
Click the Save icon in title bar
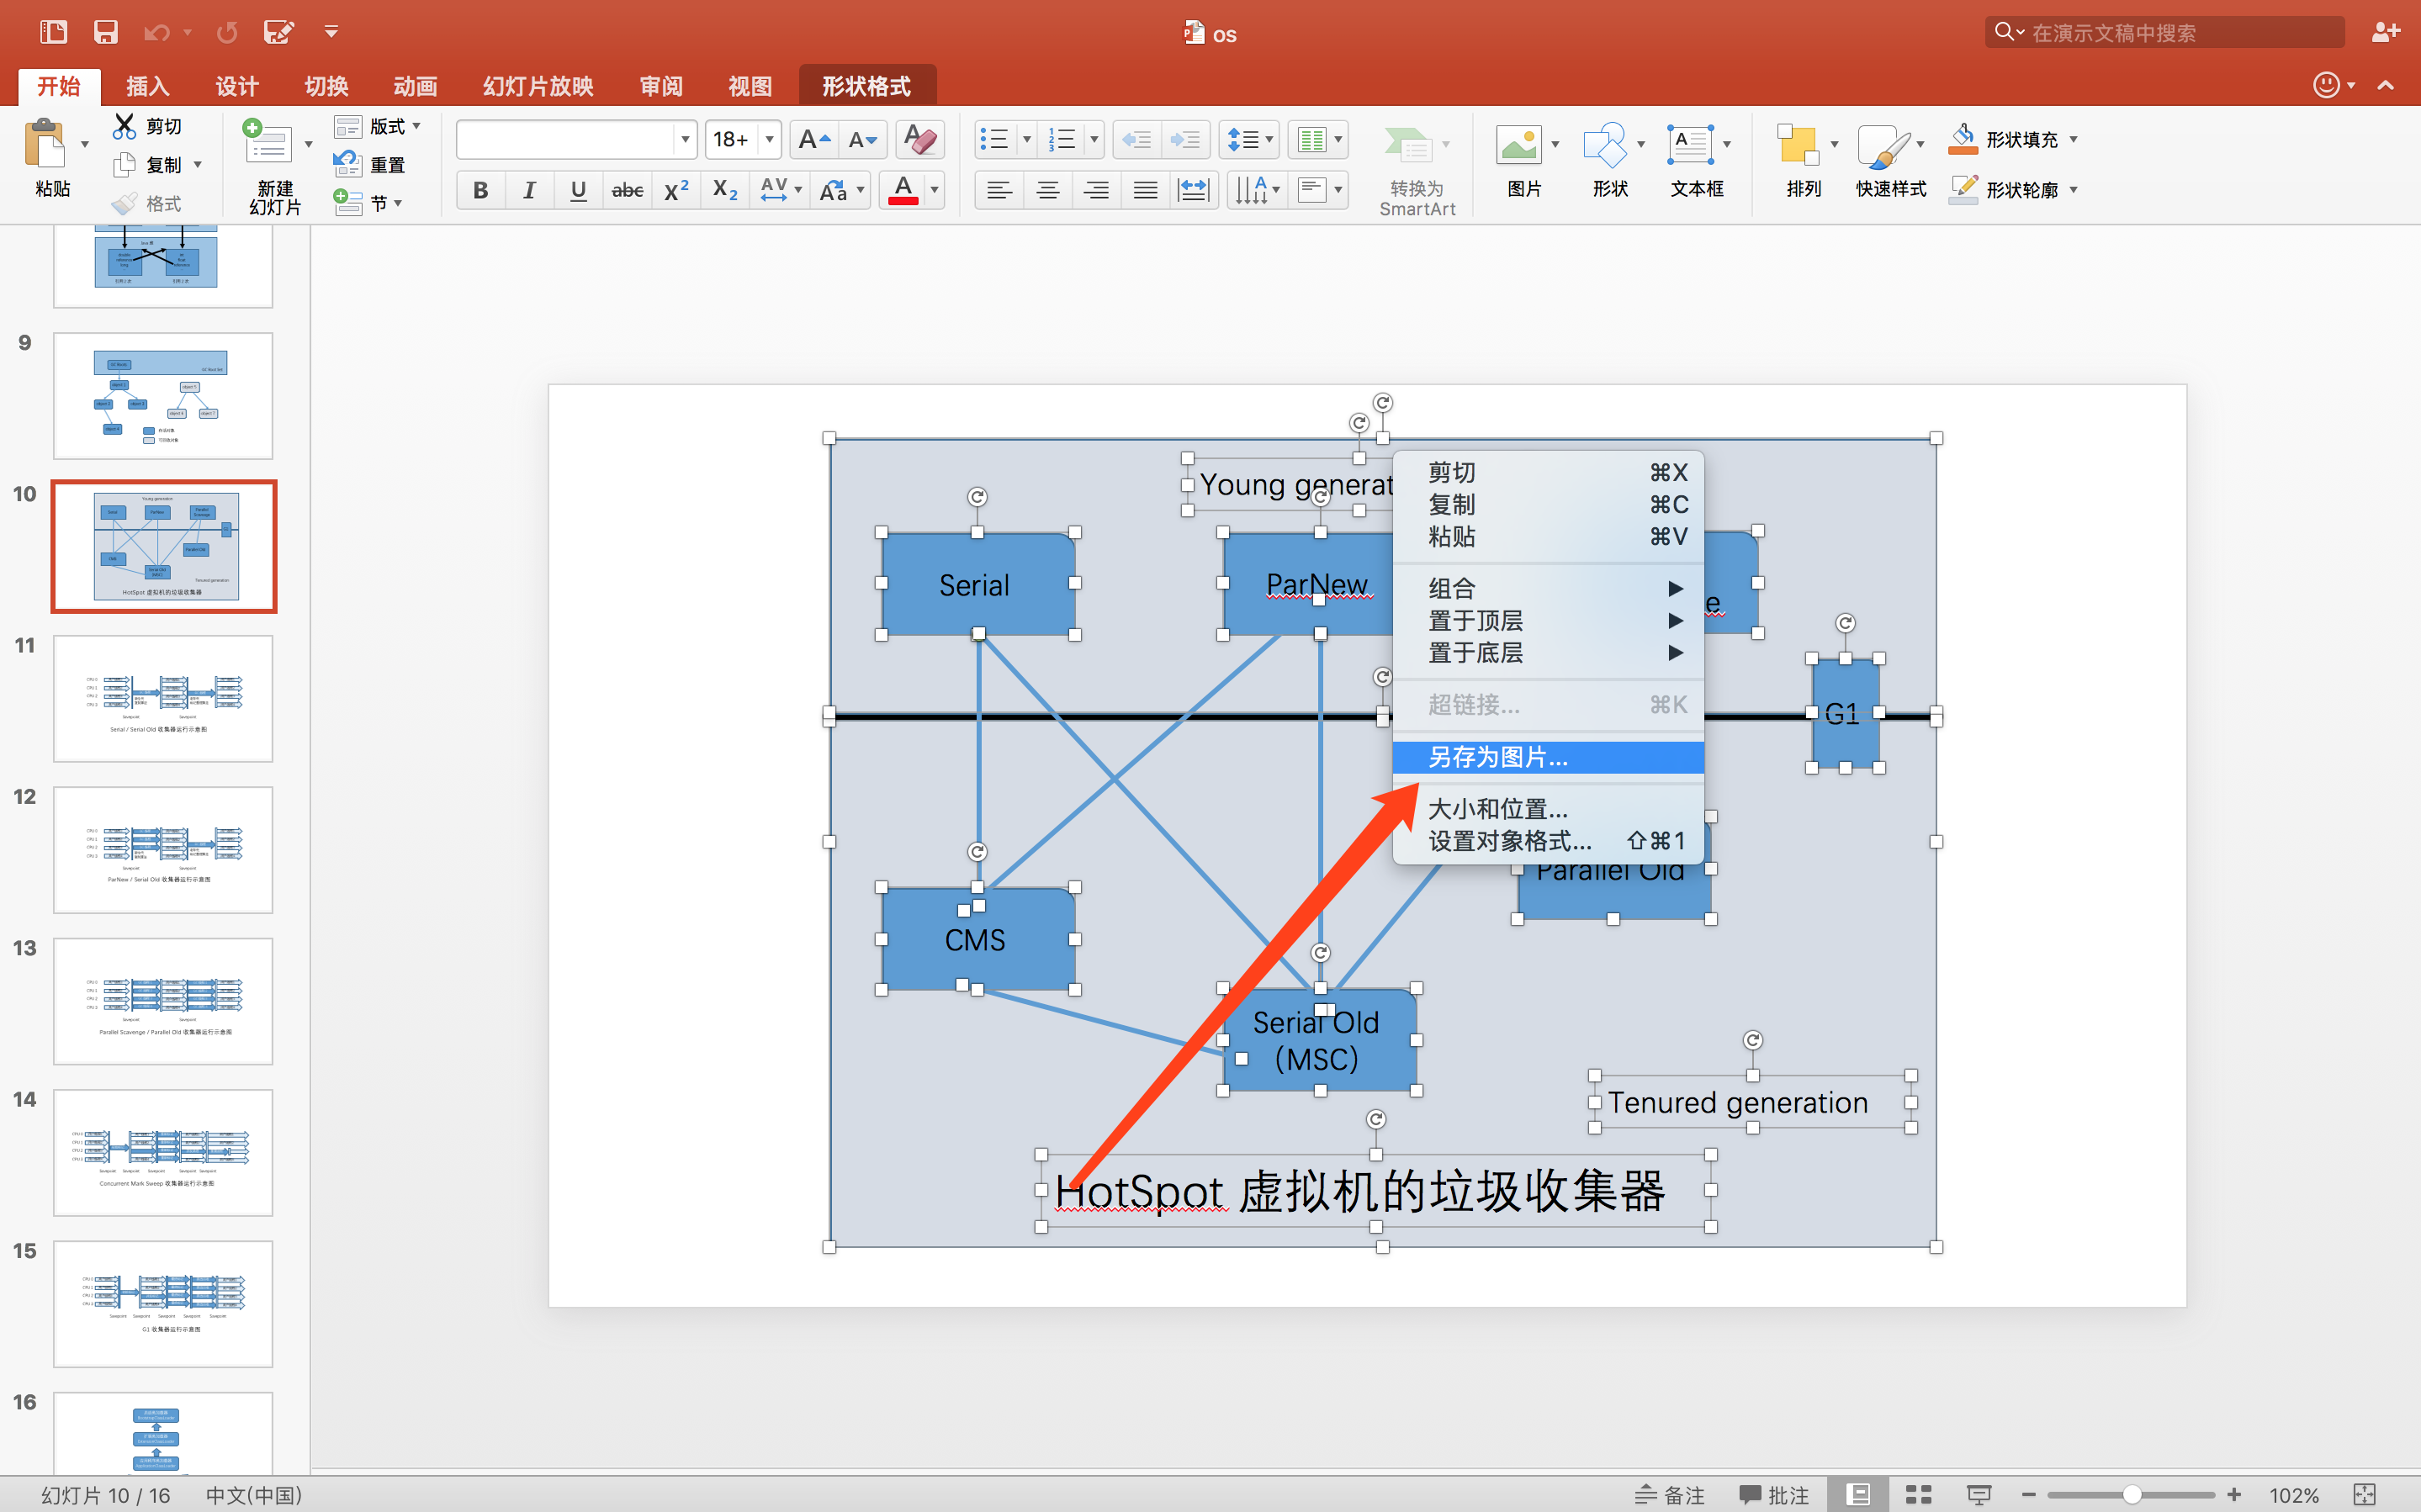pyautogui.click(x=105, y=32)
